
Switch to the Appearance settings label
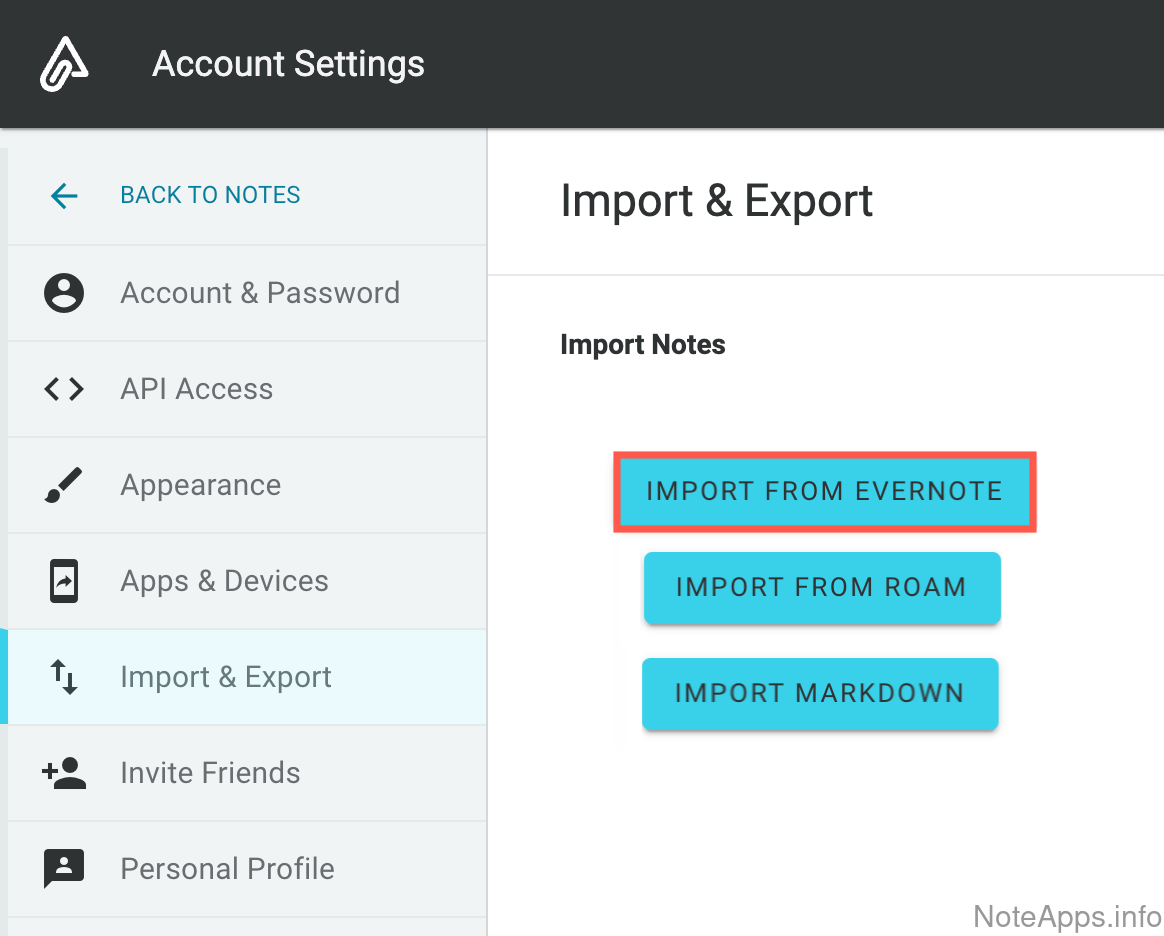pyautogui.click(x=201, y=485)
